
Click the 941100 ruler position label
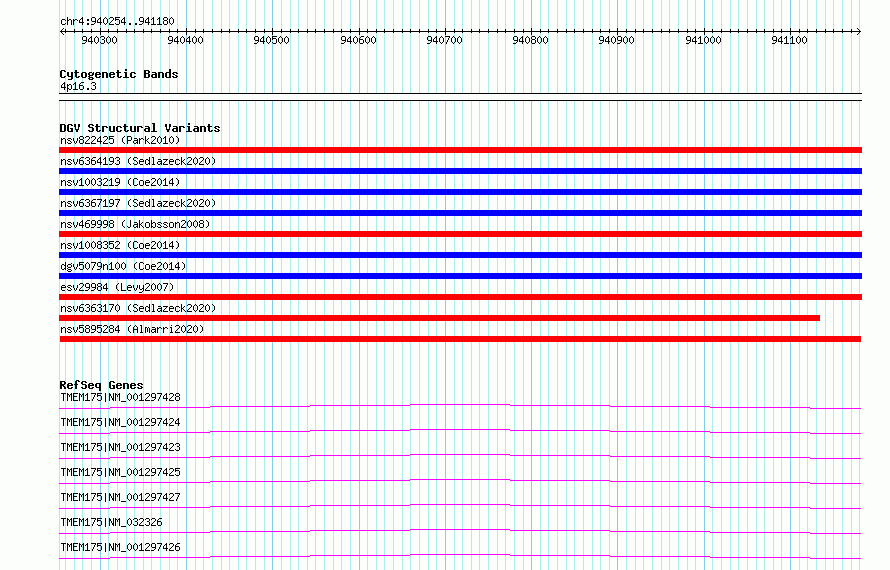pyautogui.click(x=789, y=40)
